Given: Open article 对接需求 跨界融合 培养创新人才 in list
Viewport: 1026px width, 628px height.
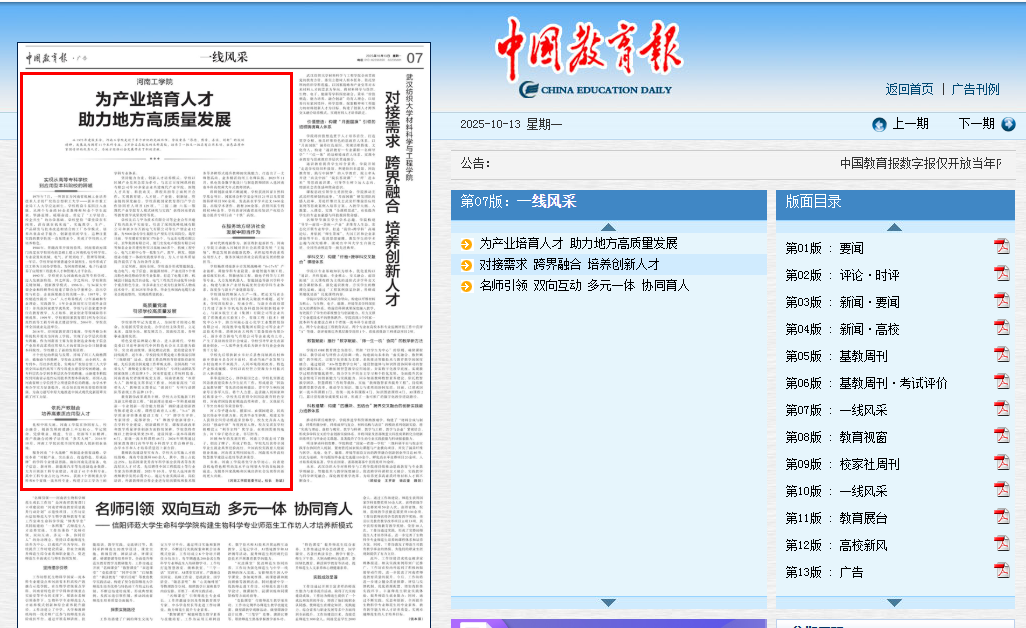Looking at the screenshot, I should point(569,264).
